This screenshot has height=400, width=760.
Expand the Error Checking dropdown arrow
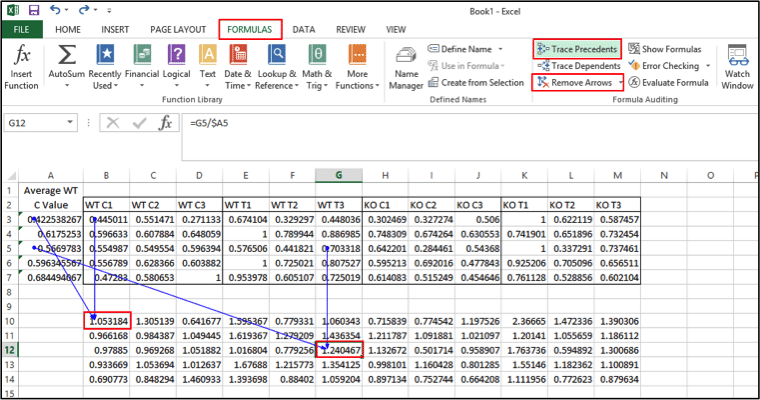(708, 66)
